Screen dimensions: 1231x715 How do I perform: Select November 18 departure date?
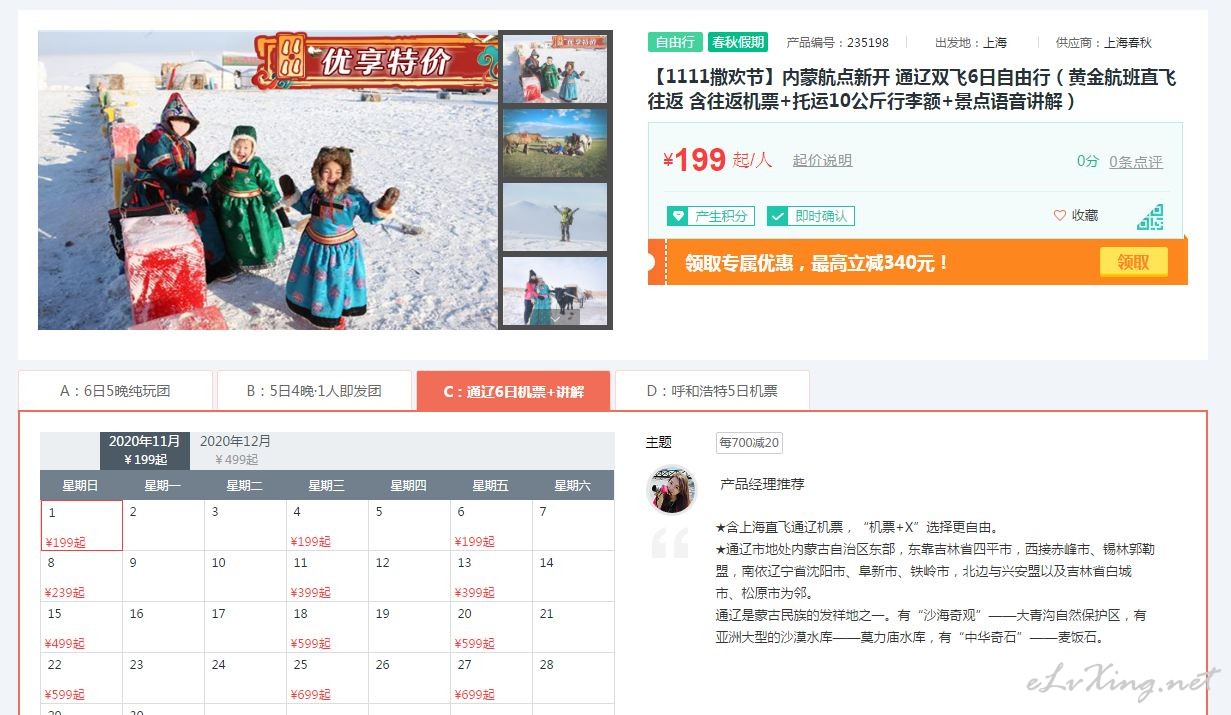[x=327, y=628]
